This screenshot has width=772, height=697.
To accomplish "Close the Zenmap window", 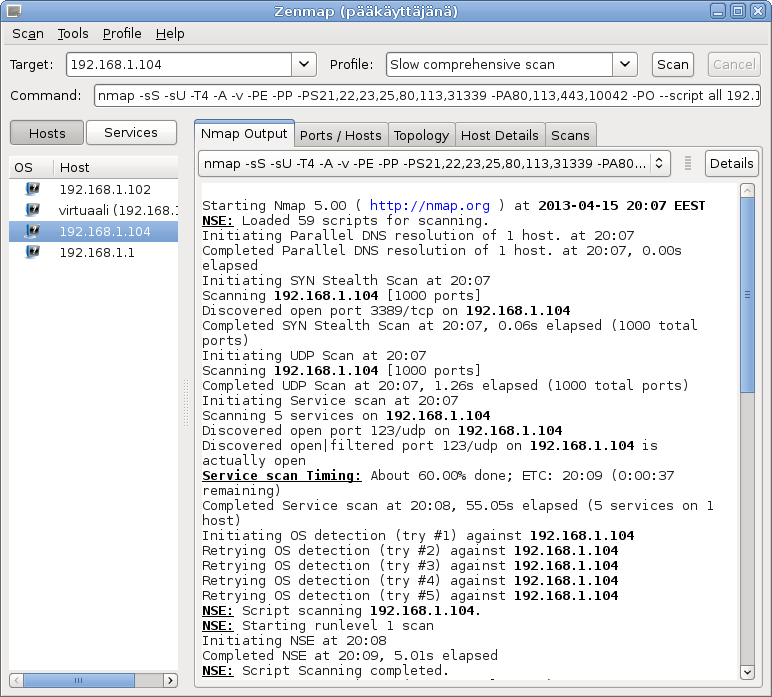I will [x=757, y=11].
